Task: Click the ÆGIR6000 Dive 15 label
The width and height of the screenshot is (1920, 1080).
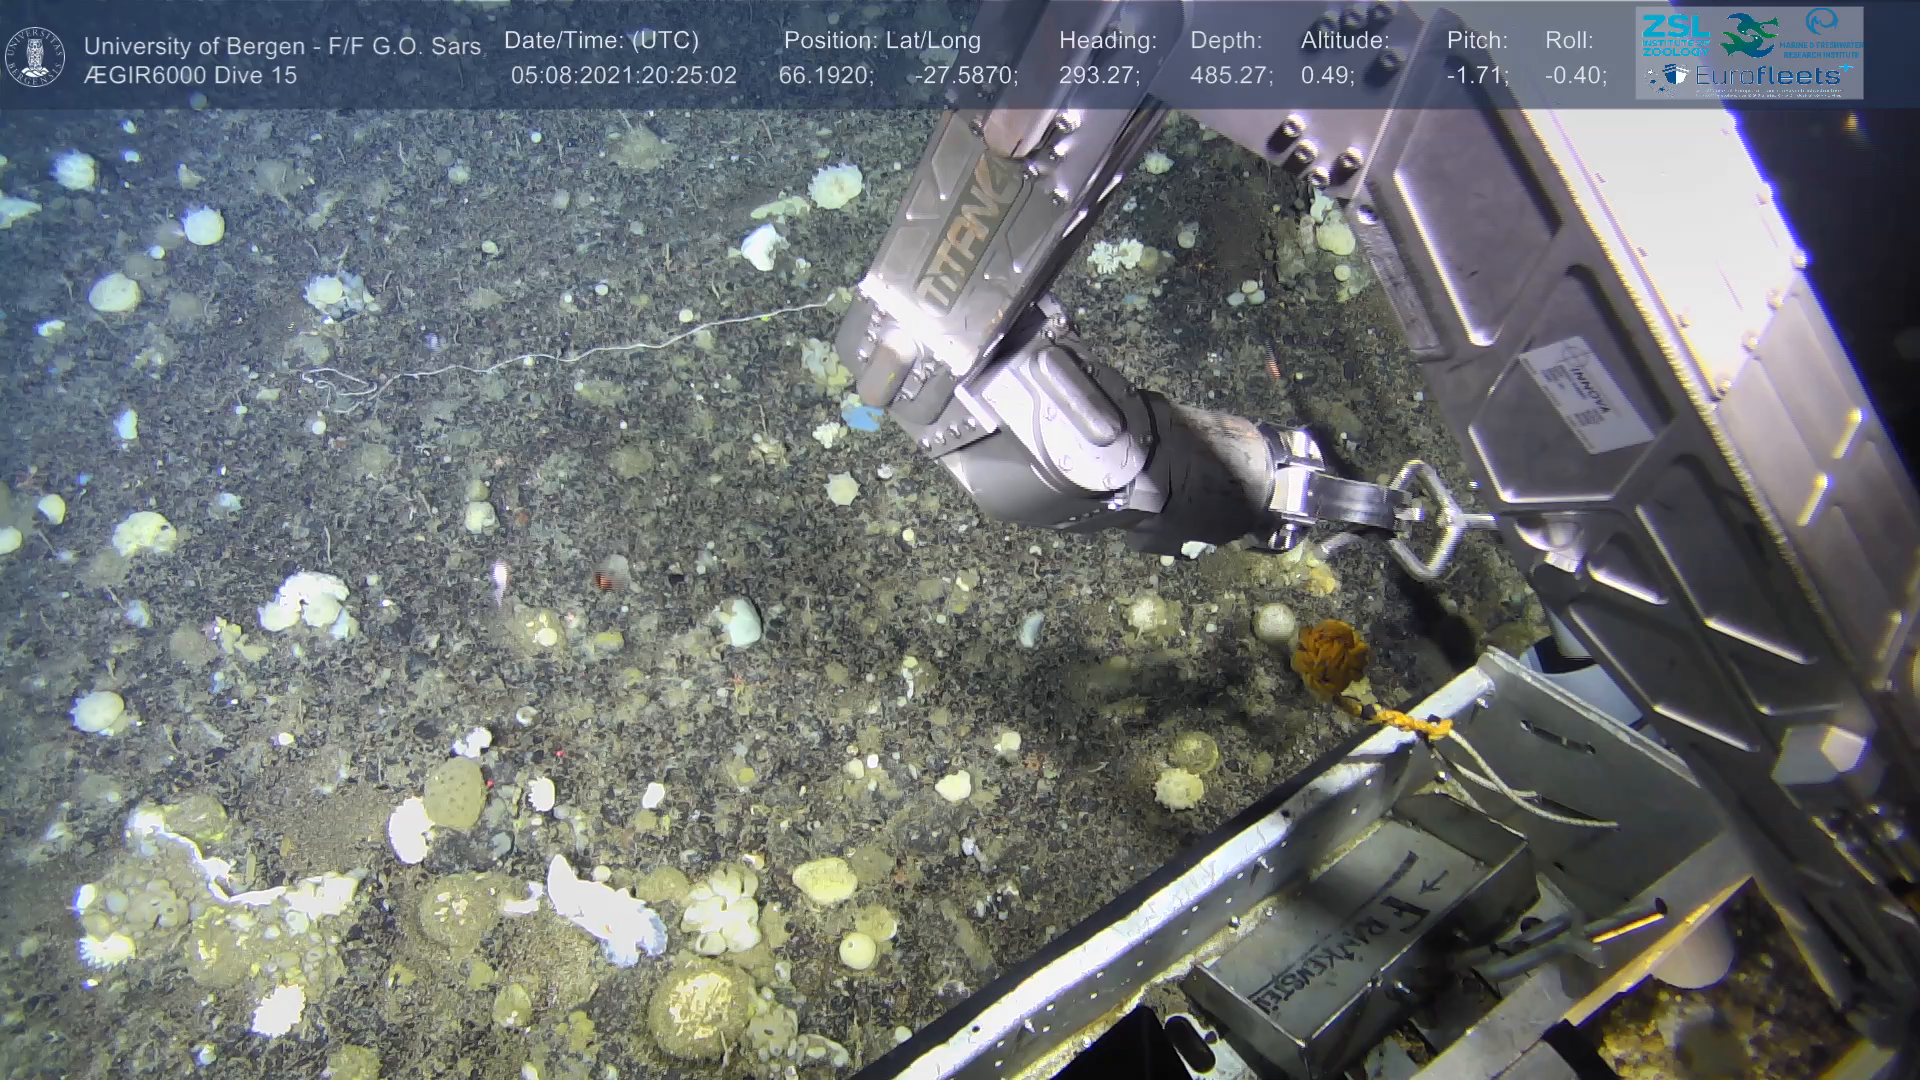Action: [x=190, y=75]
